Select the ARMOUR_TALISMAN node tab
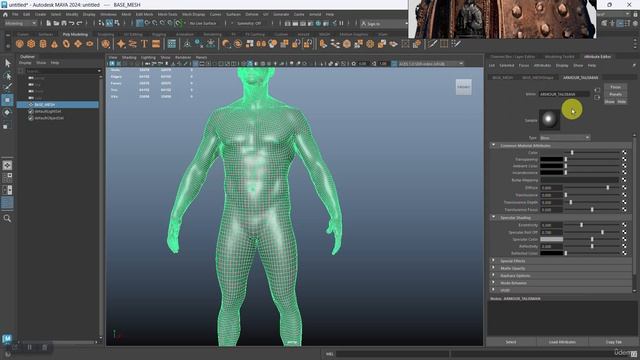The image size is (640, 360). (x=580, y=78)
